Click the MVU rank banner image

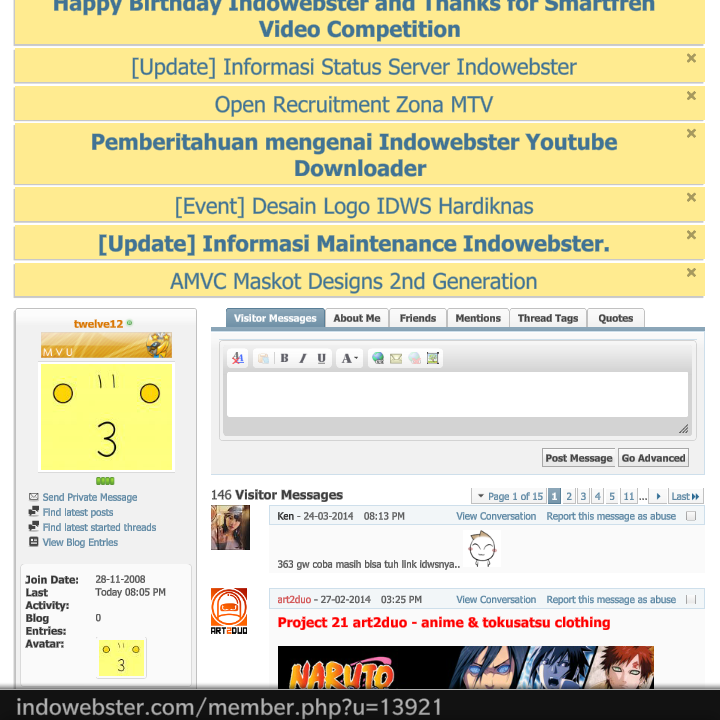107,345
